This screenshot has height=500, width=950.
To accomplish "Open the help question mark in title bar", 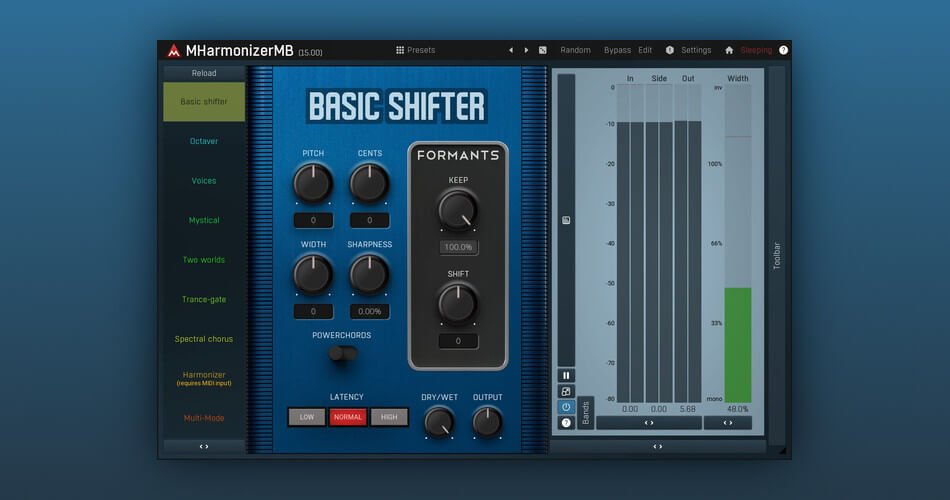I will [783, 50].
